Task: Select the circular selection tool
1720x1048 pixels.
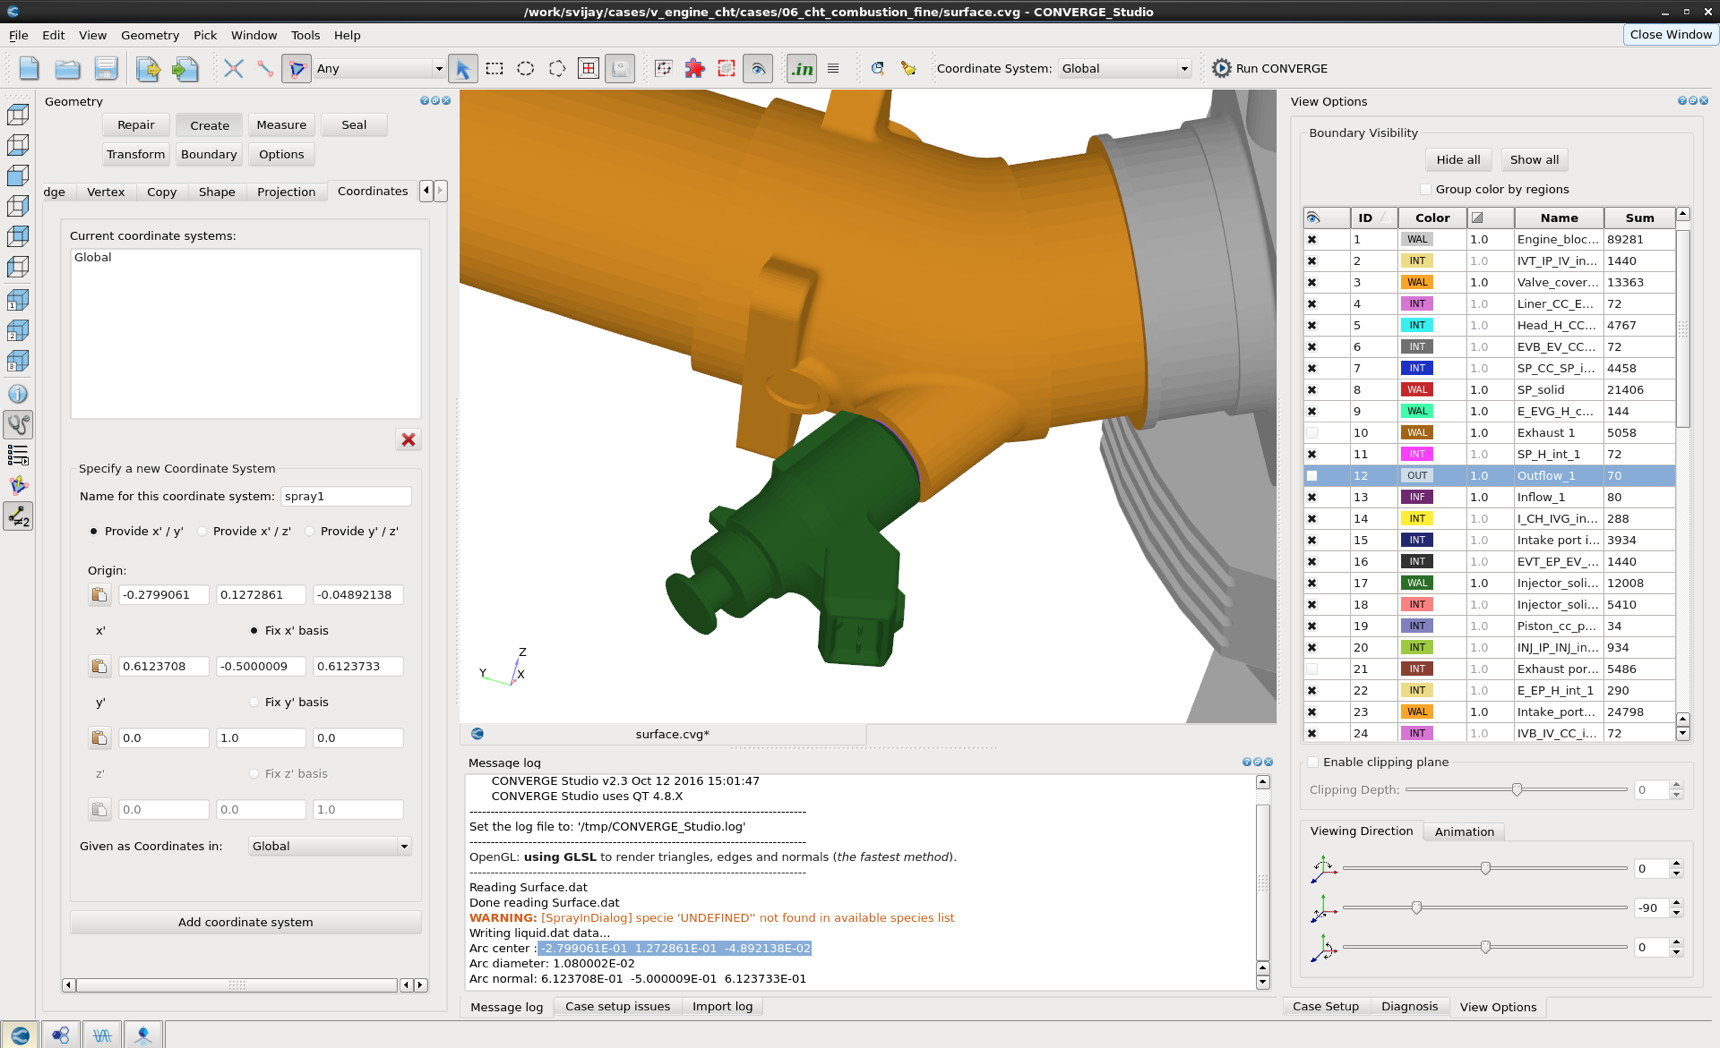Action: [524, 68]
